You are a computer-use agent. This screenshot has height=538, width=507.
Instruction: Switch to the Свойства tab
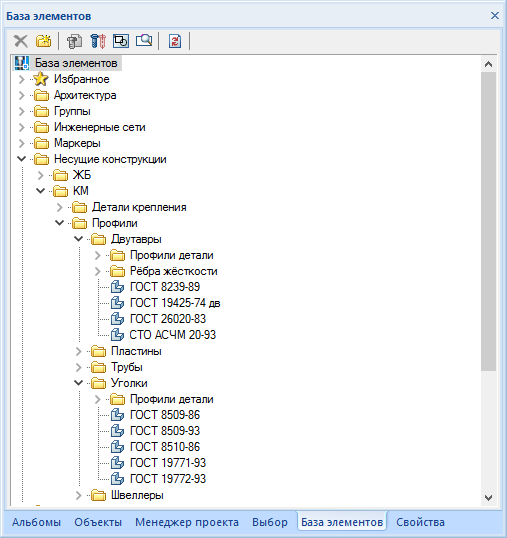[x=420, y=522]
